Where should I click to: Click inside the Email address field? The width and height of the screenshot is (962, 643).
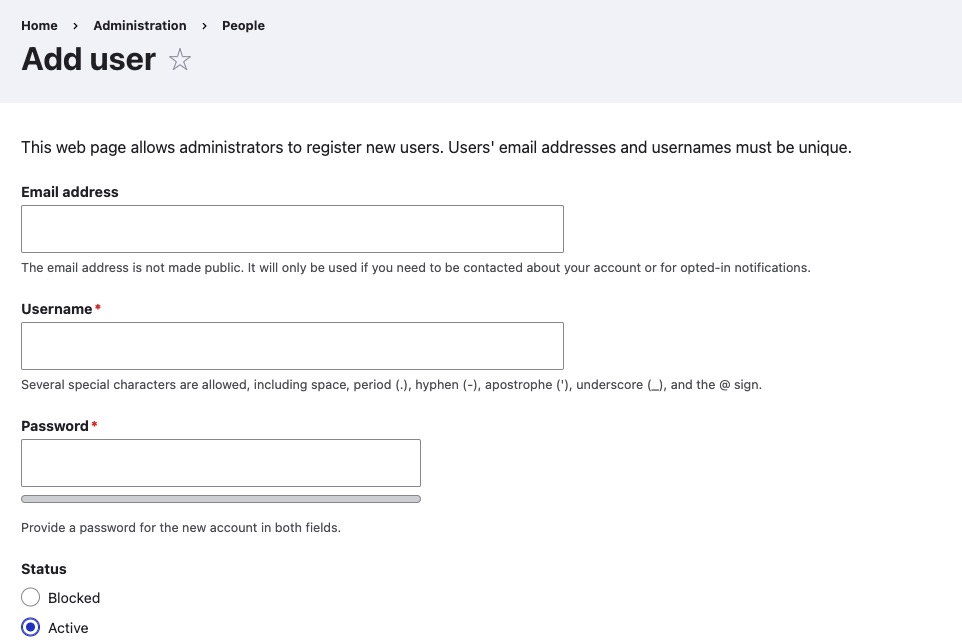coord(292,228)
